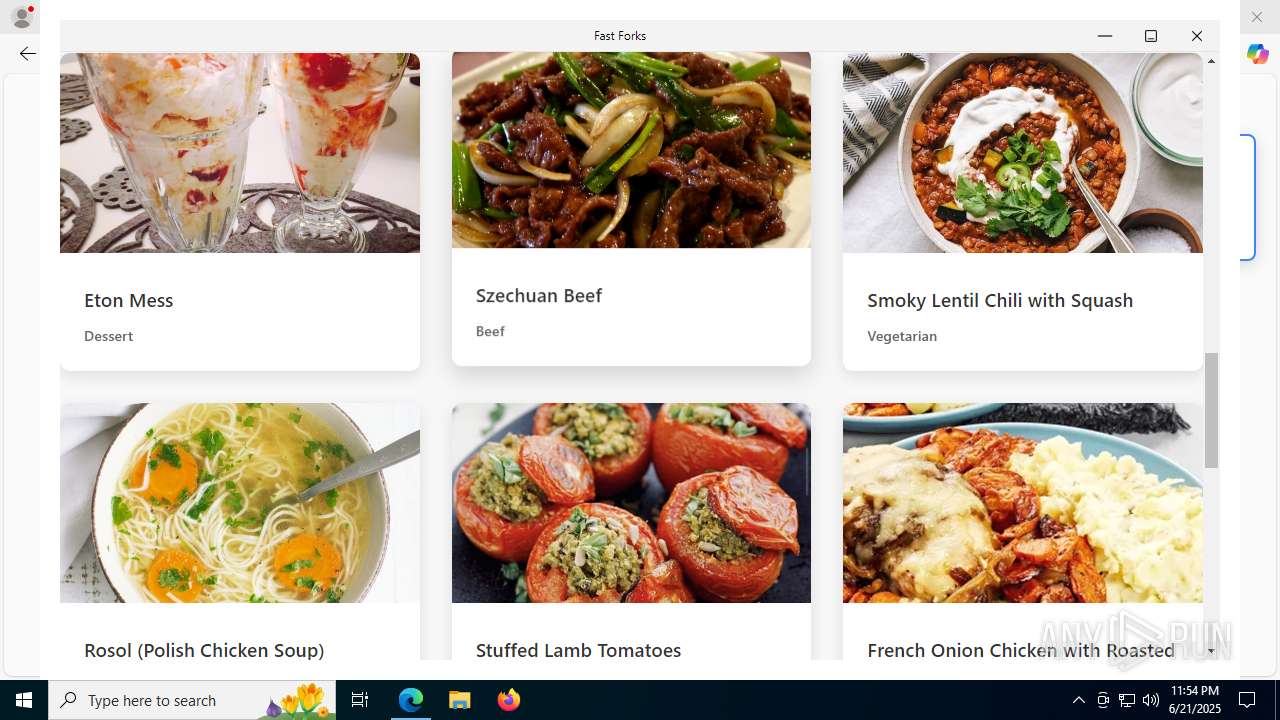Launch Firefox from the taskbar
The height and width of the screenshot is (720, 1280).
pyautogui.click(x=508, y=700)
